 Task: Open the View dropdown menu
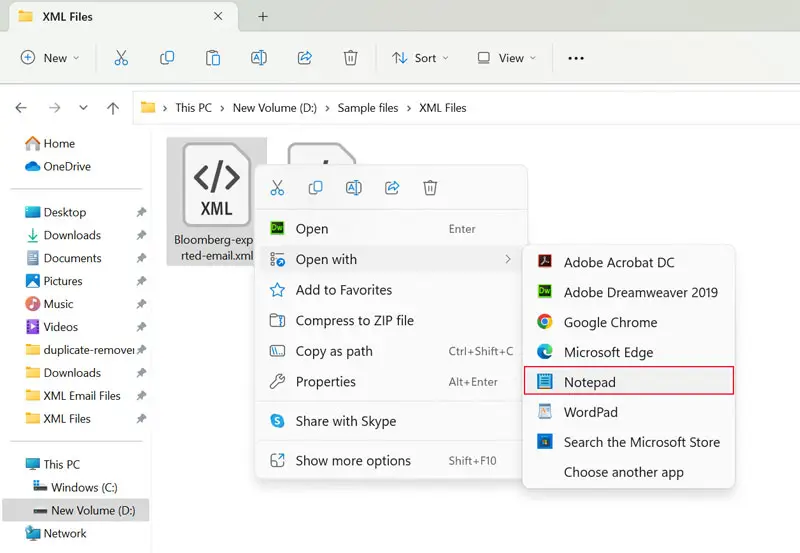click(x=506, y=58)
